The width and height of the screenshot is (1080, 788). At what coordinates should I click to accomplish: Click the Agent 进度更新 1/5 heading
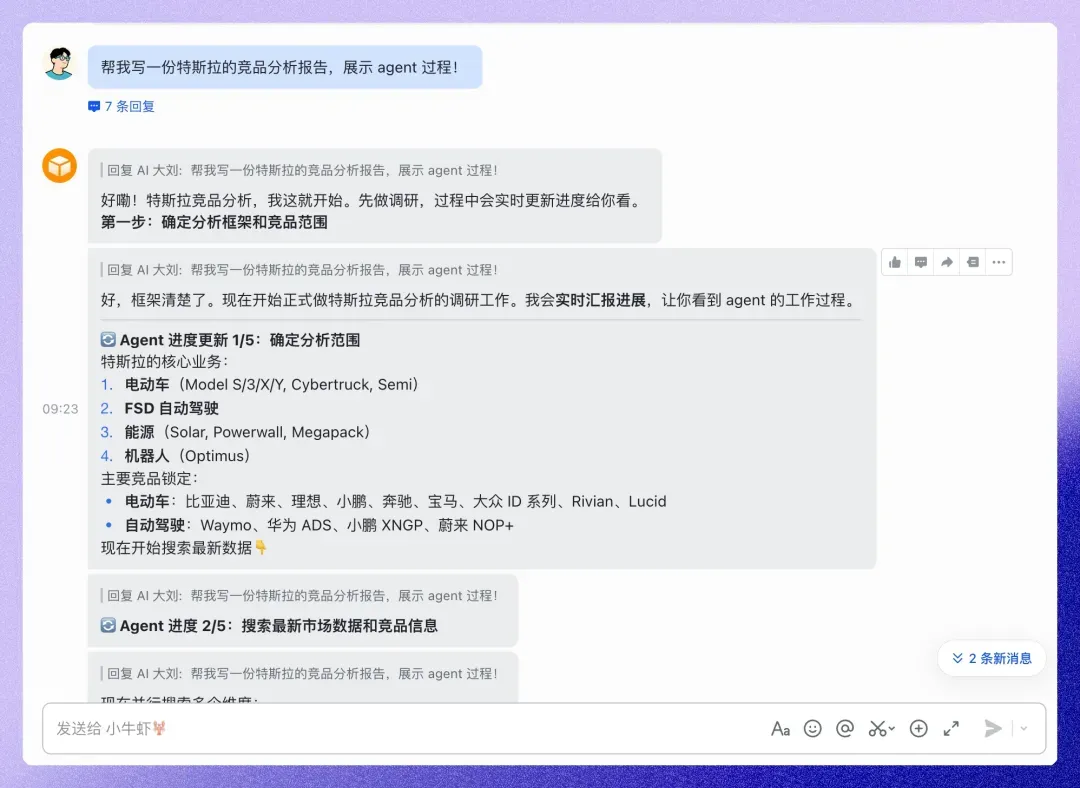pyautogui.click(x=240, y=340)
